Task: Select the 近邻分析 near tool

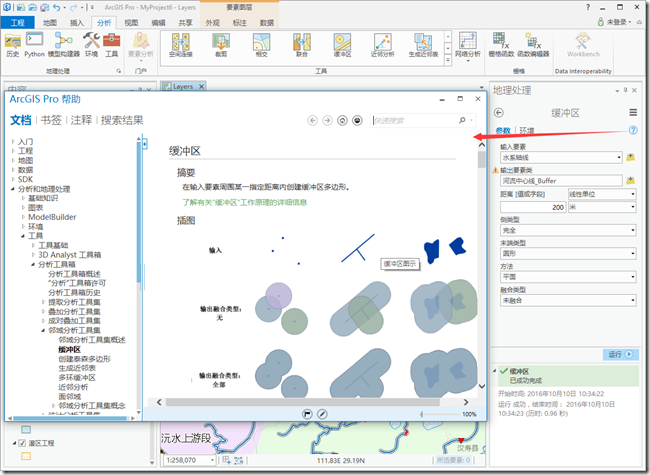Action: (383, 45)
